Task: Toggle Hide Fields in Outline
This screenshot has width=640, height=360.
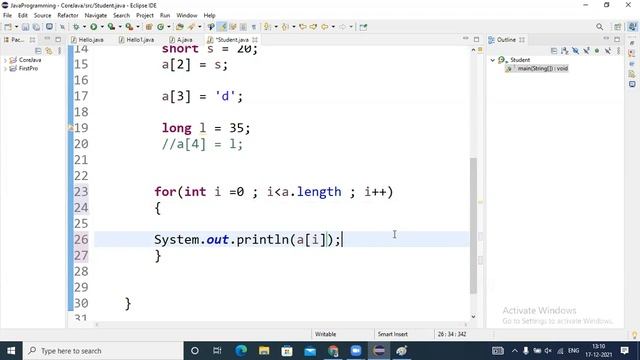Action: click(576, 51)
